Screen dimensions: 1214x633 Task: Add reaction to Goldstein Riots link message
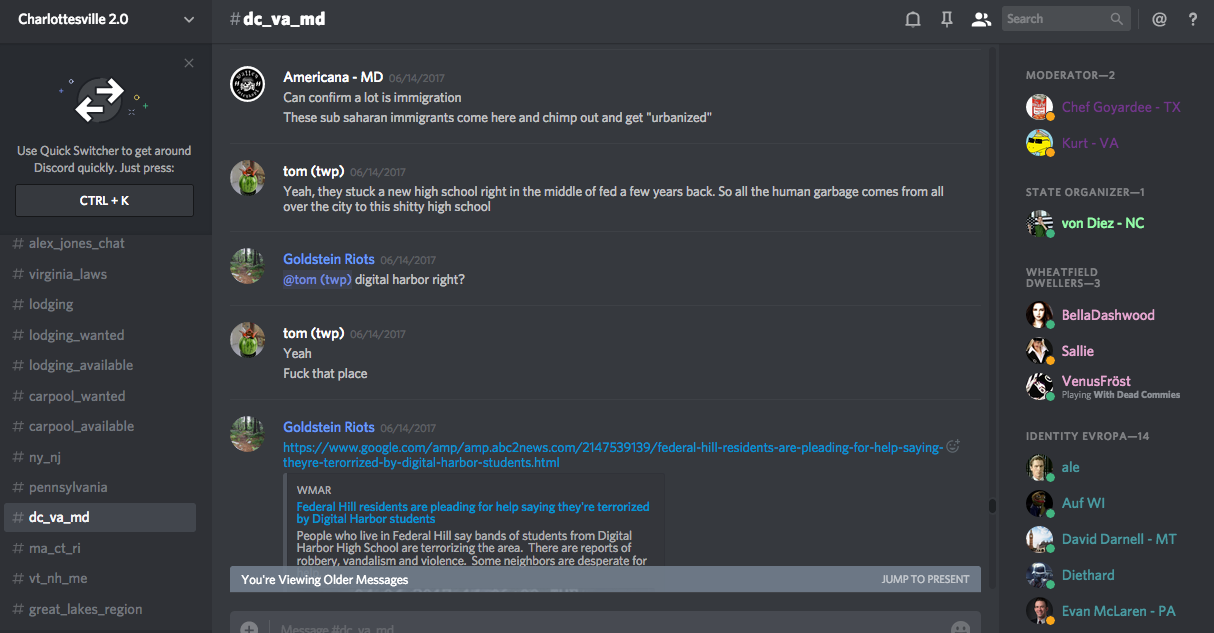point(953,447)
